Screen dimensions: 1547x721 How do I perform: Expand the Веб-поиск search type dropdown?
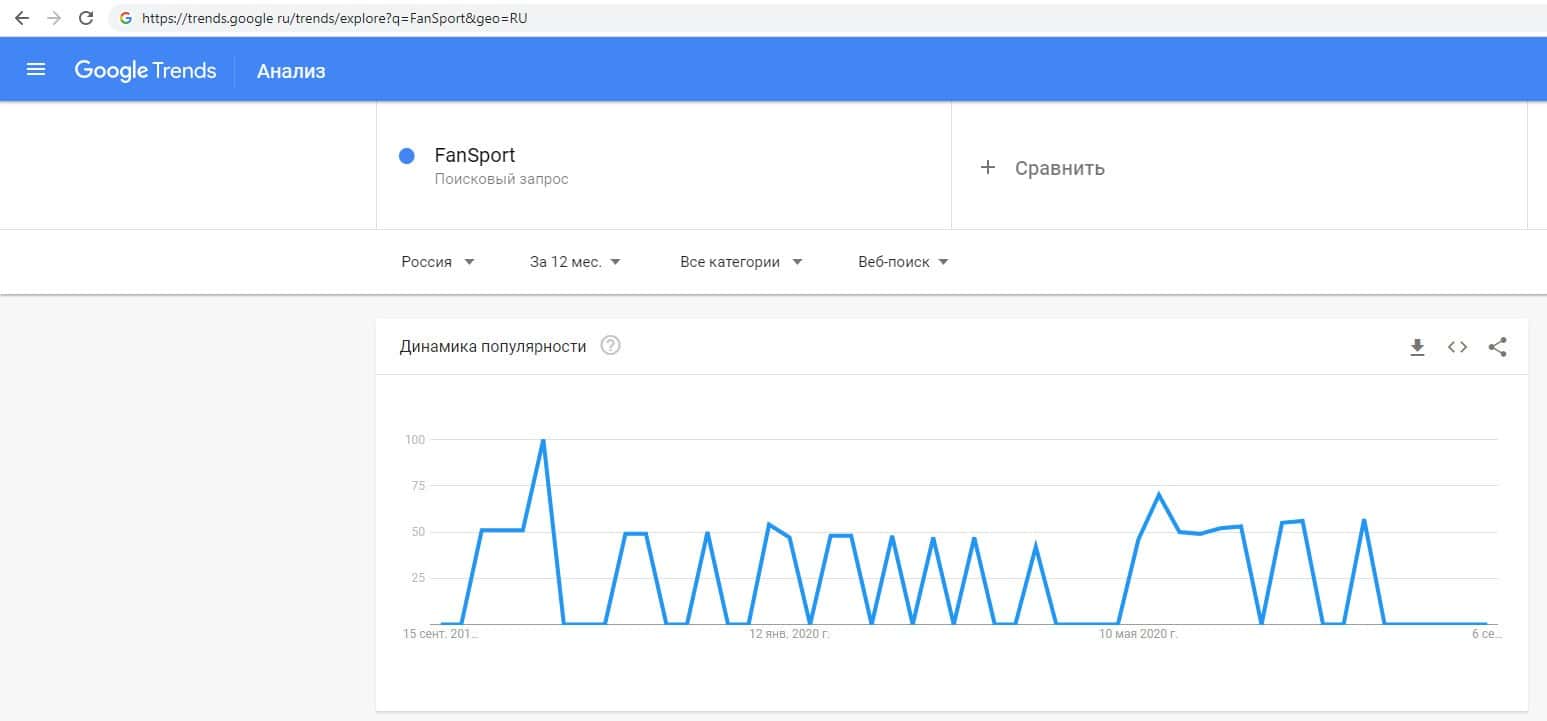903,262
